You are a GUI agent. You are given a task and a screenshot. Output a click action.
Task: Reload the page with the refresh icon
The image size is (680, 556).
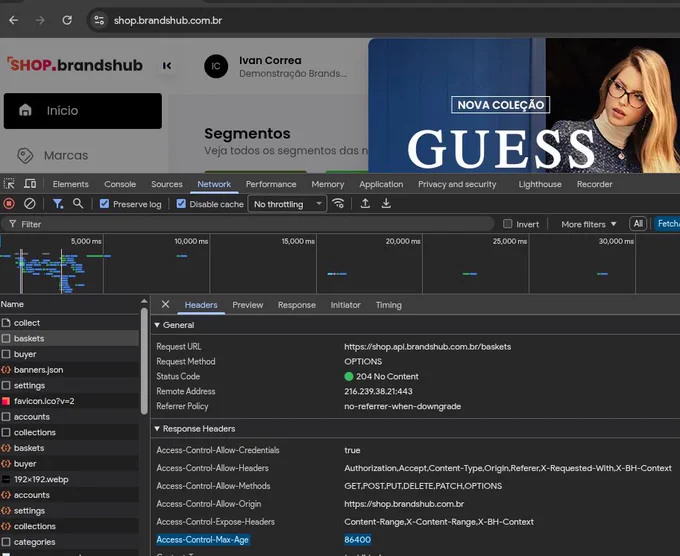[x=67, y=20]
